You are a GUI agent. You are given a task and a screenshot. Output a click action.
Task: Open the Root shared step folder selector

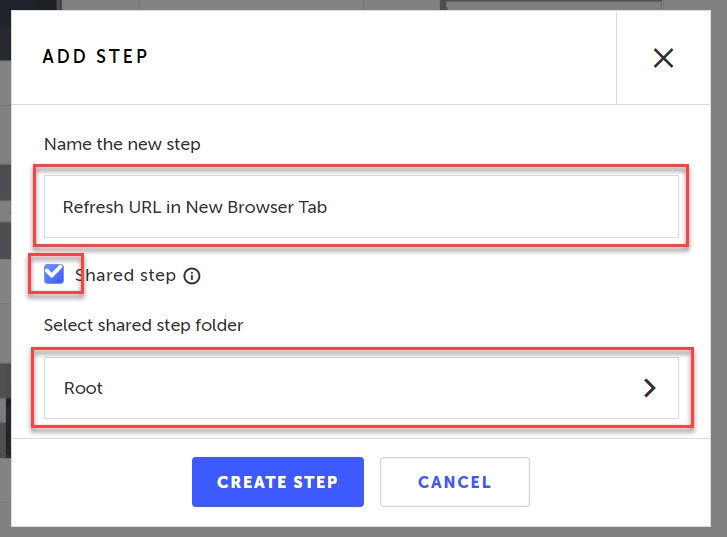click(x=360, y=388)
